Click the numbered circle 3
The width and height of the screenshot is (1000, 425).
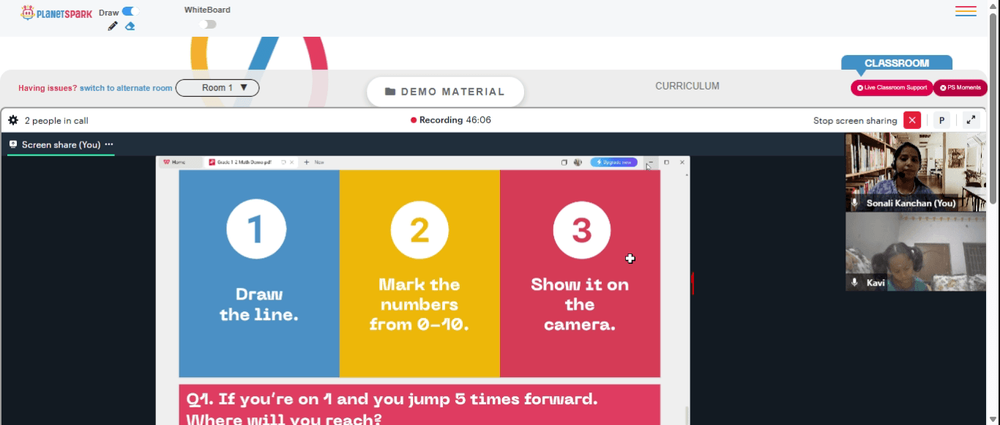[x=582, y=230]
